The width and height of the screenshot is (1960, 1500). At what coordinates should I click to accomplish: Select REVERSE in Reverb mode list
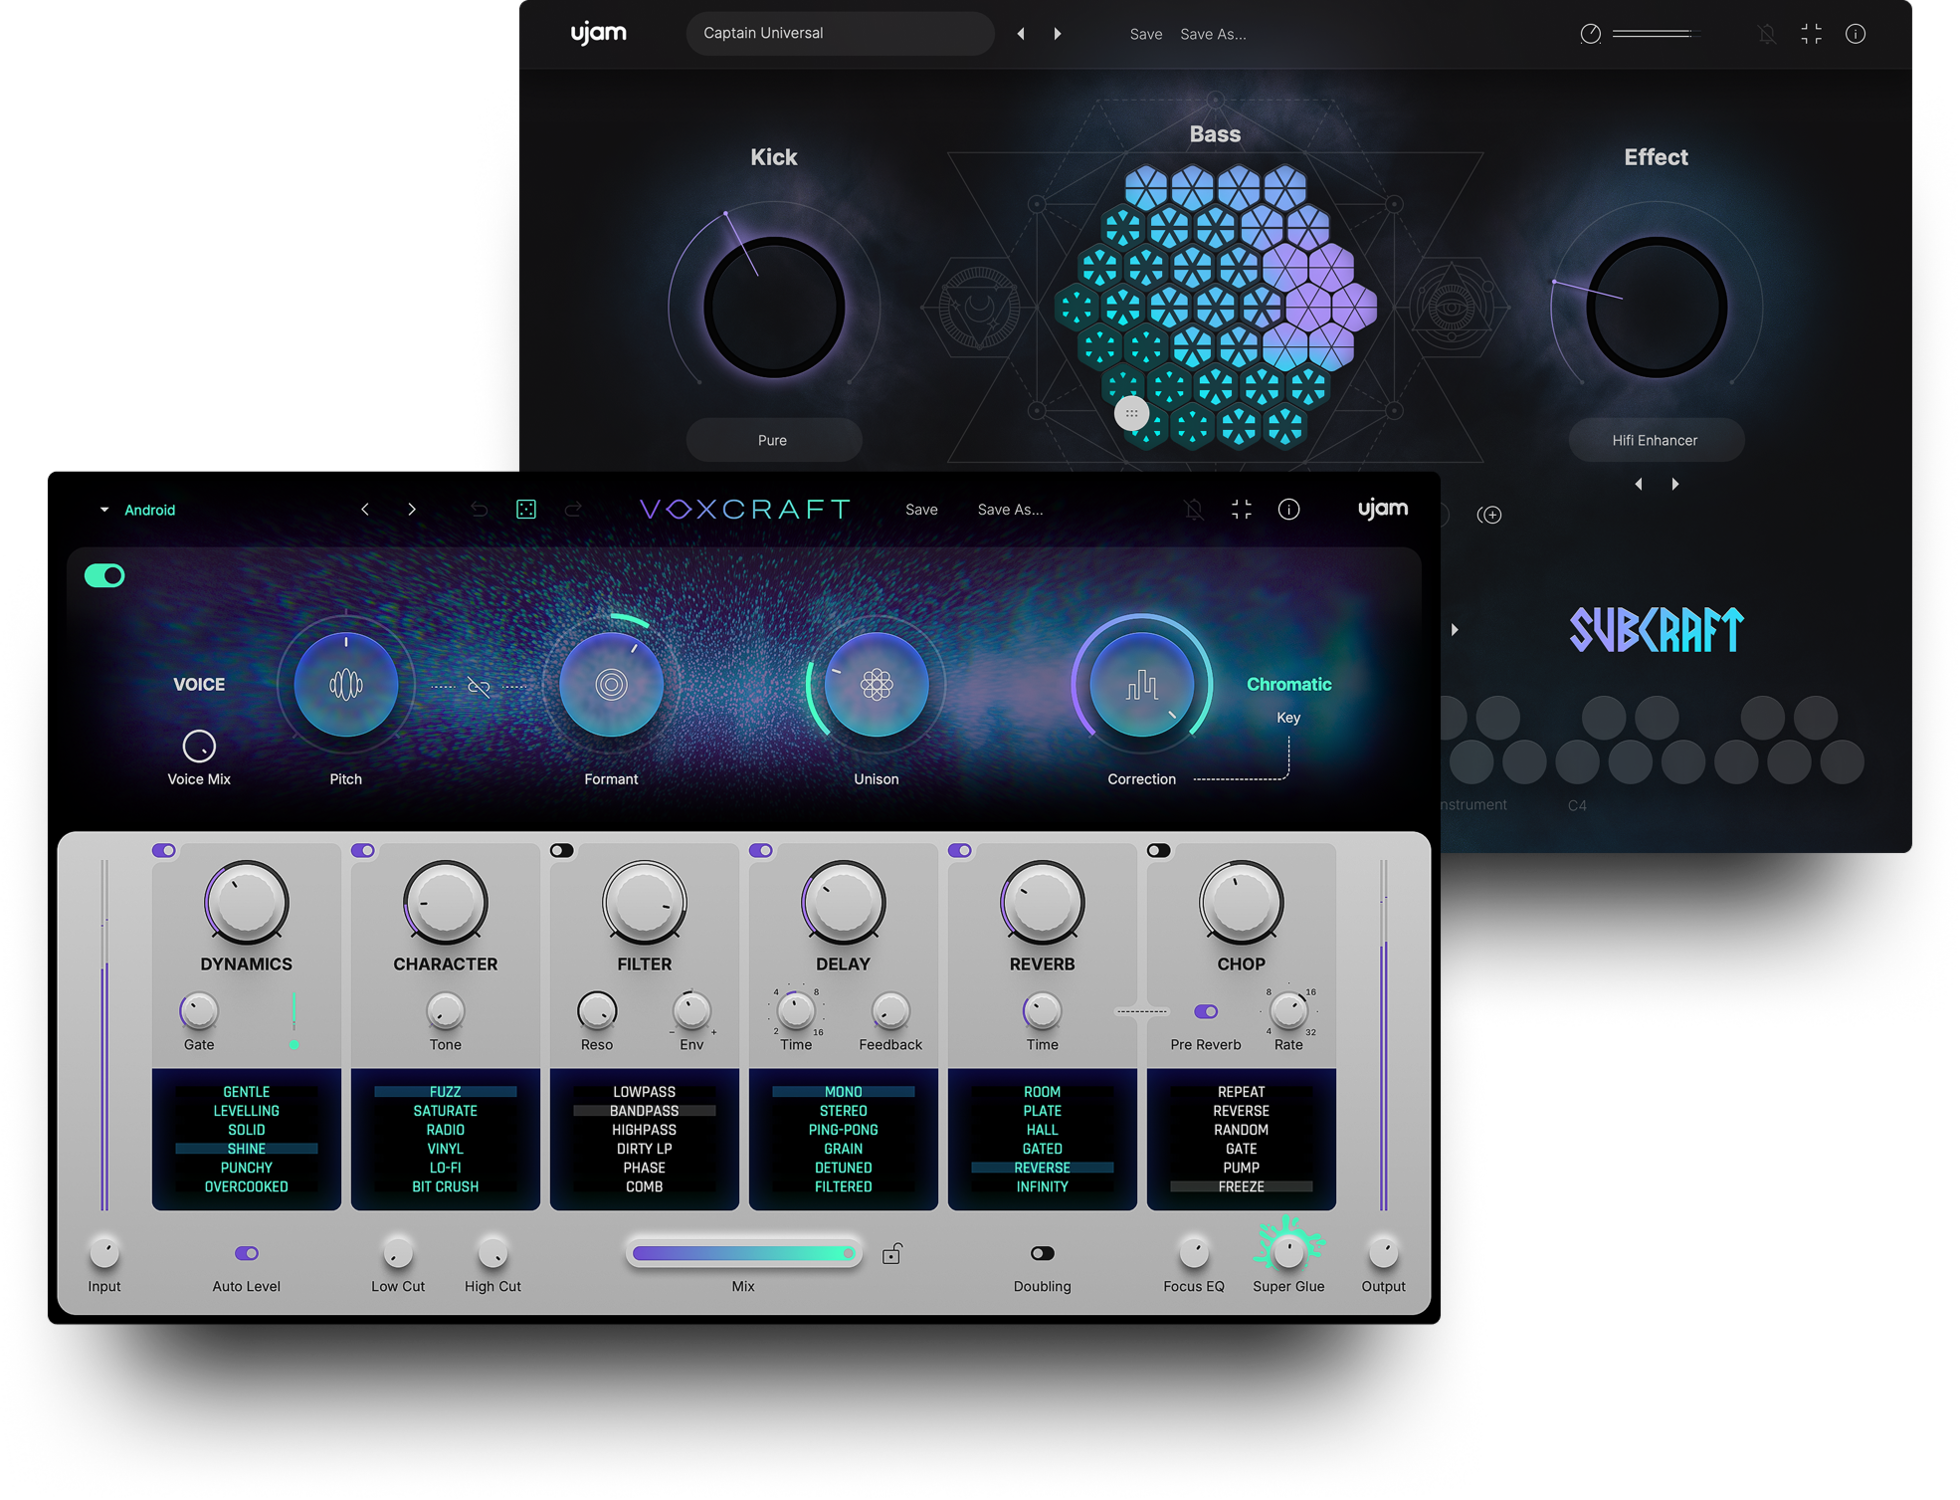[x=1042, y=1168]
